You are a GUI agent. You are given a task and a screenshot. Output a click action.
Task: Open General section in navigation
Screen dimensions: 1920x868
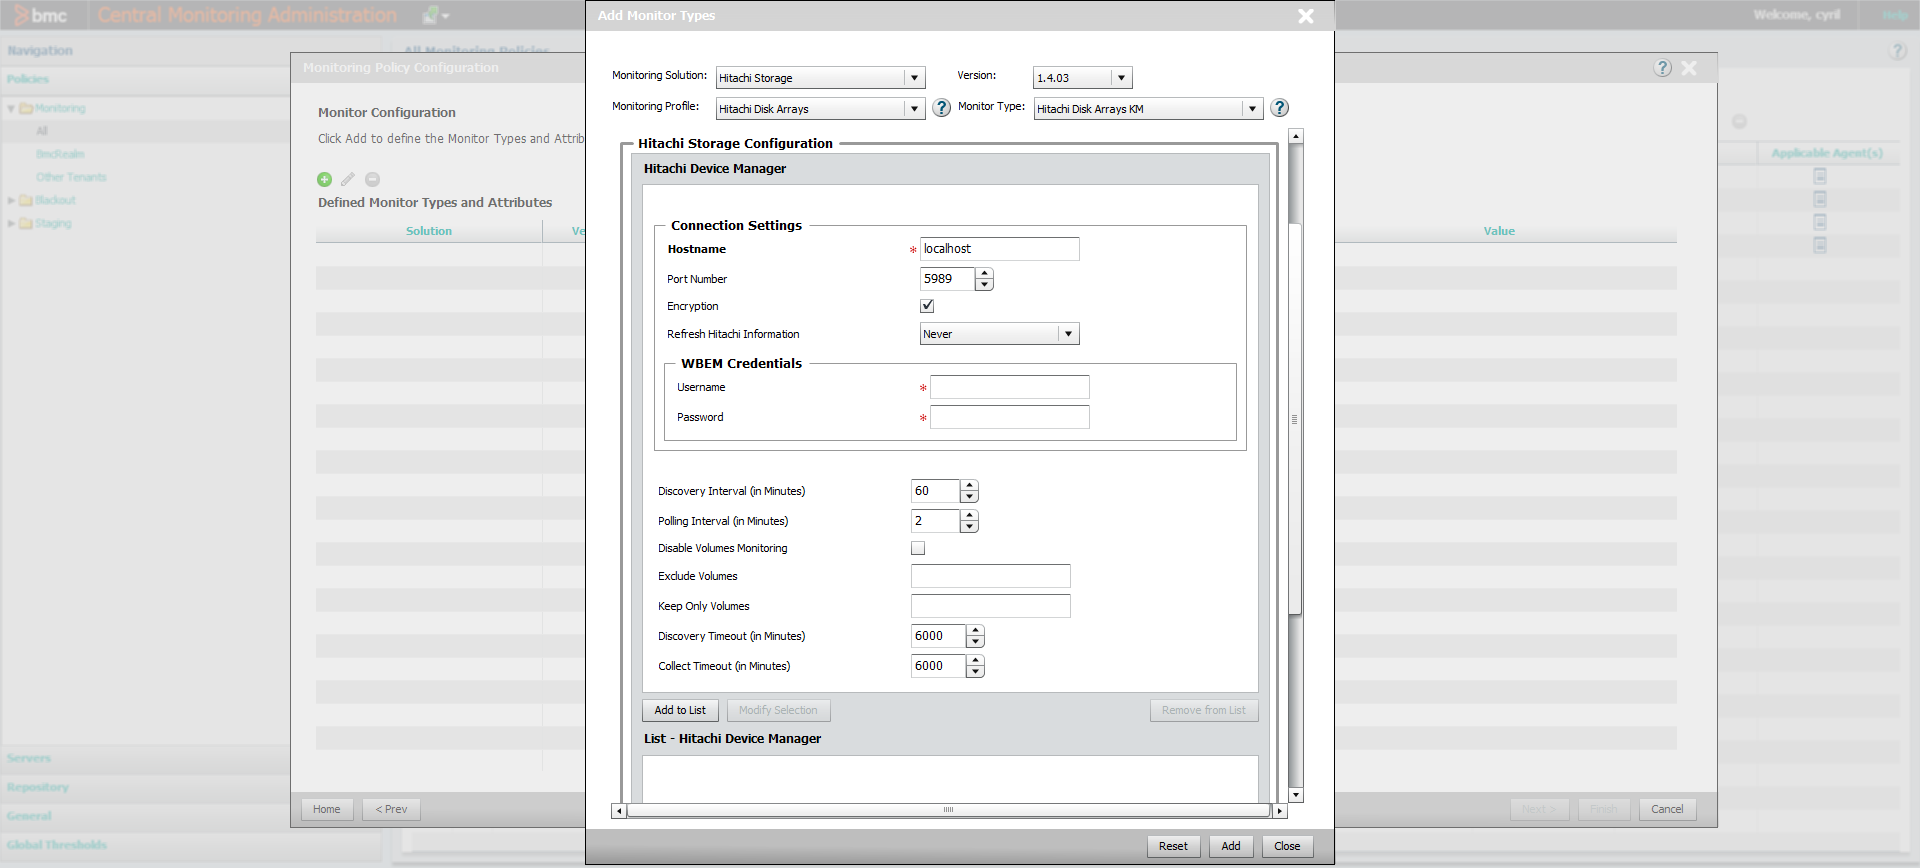[x=29, y=816]
